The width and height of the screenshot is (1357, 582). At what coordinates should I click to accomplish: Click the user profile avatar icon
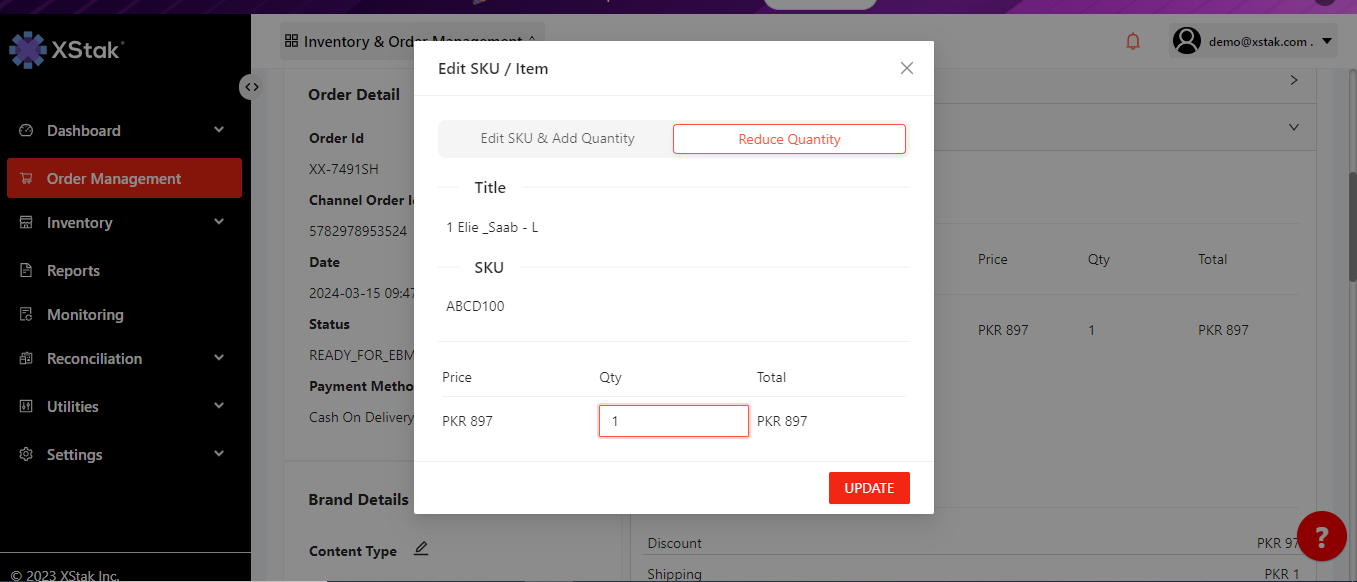click(x=1186, y=41)
